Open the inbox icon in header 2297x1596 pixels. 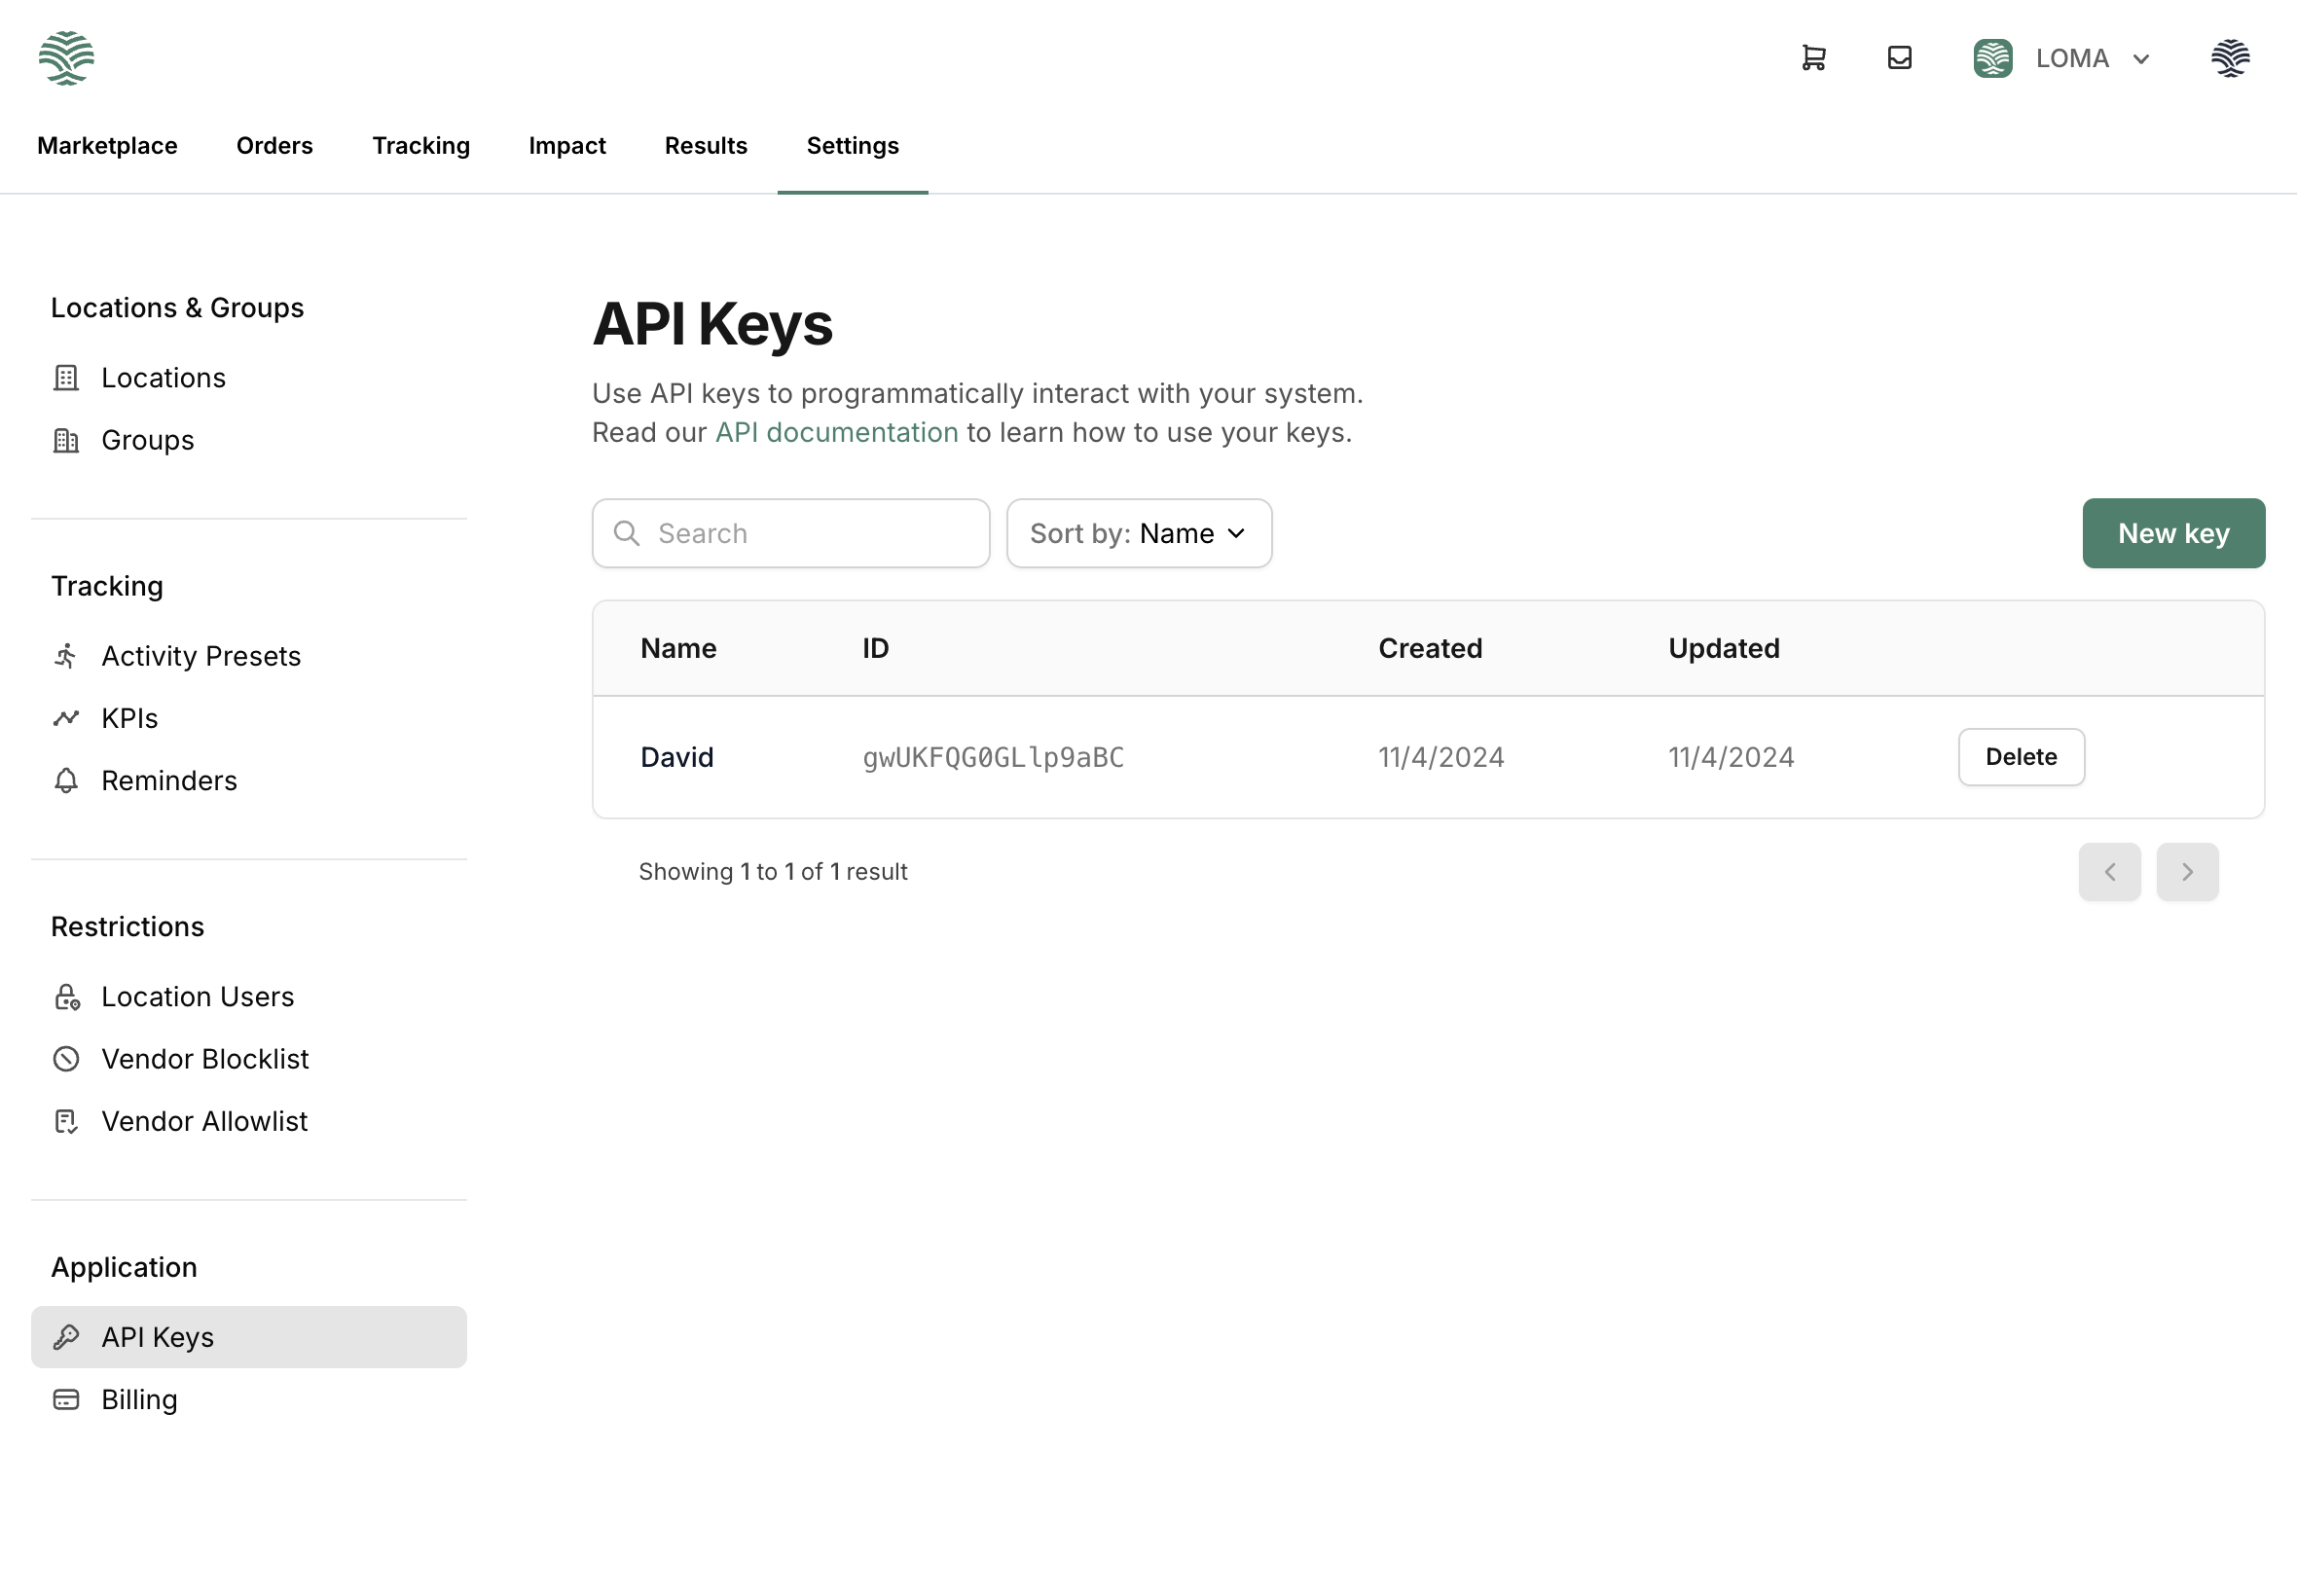click(1899, 58)
